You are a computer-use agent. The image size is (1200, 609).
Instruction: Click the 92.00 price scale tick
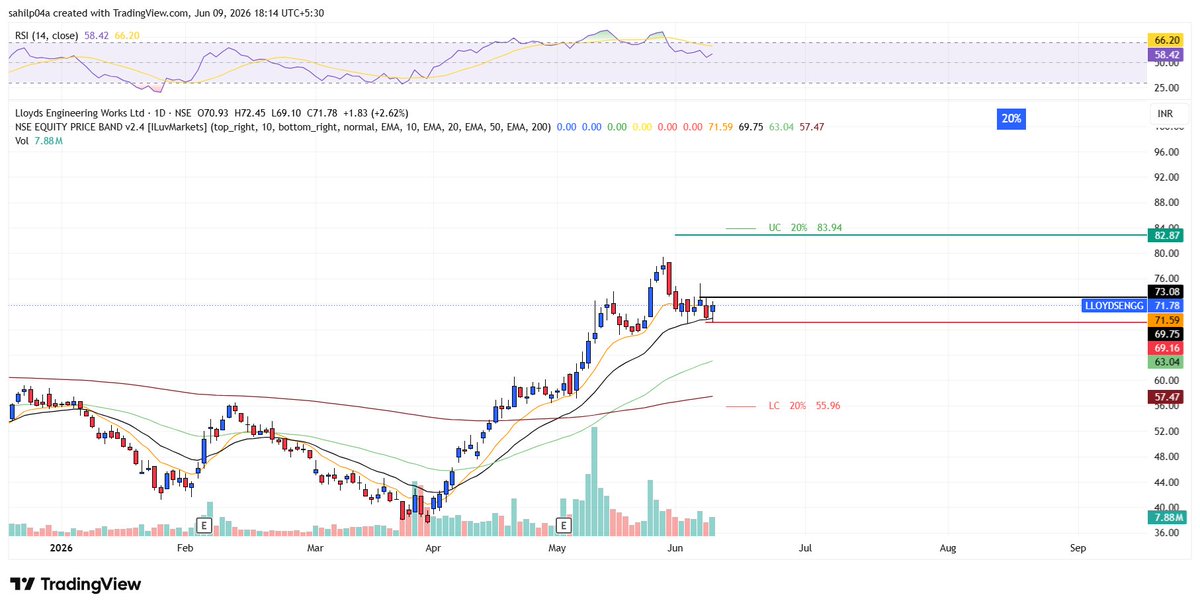(1166, 177)
